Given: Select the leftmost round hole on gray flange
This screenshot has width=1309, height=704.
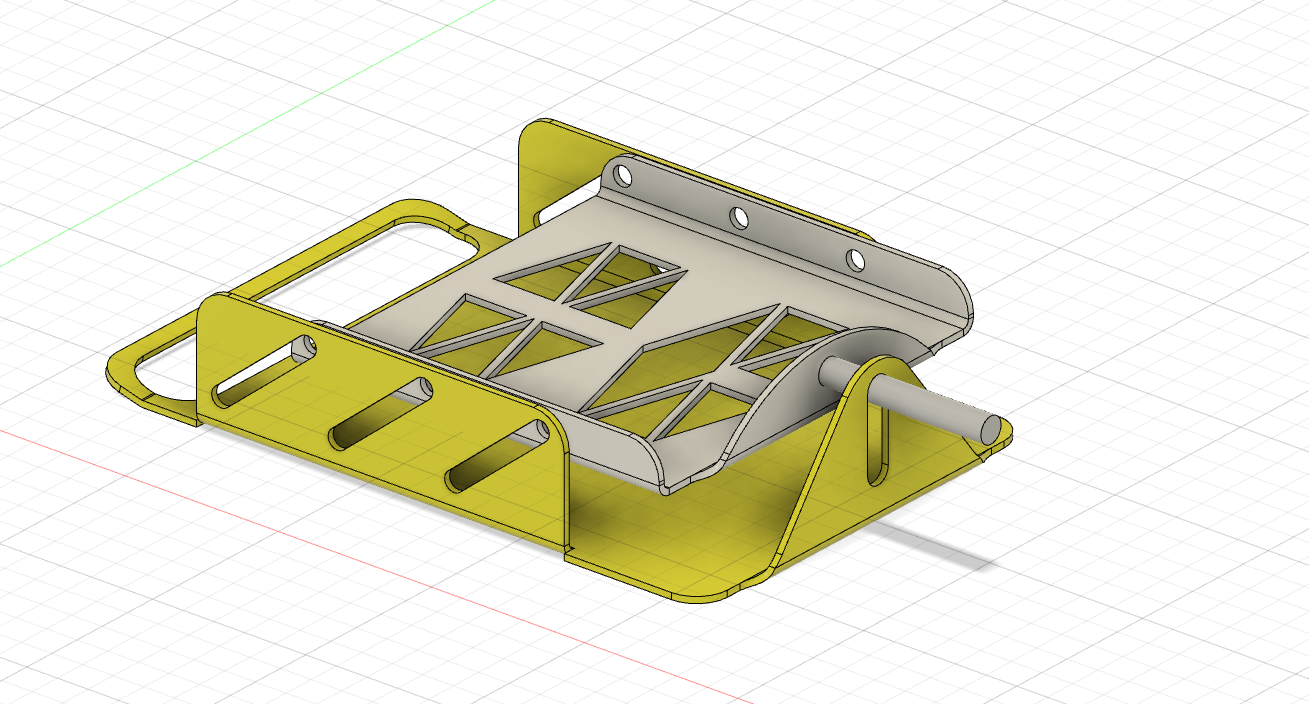Looking at the screenshot, I should 624,176.
